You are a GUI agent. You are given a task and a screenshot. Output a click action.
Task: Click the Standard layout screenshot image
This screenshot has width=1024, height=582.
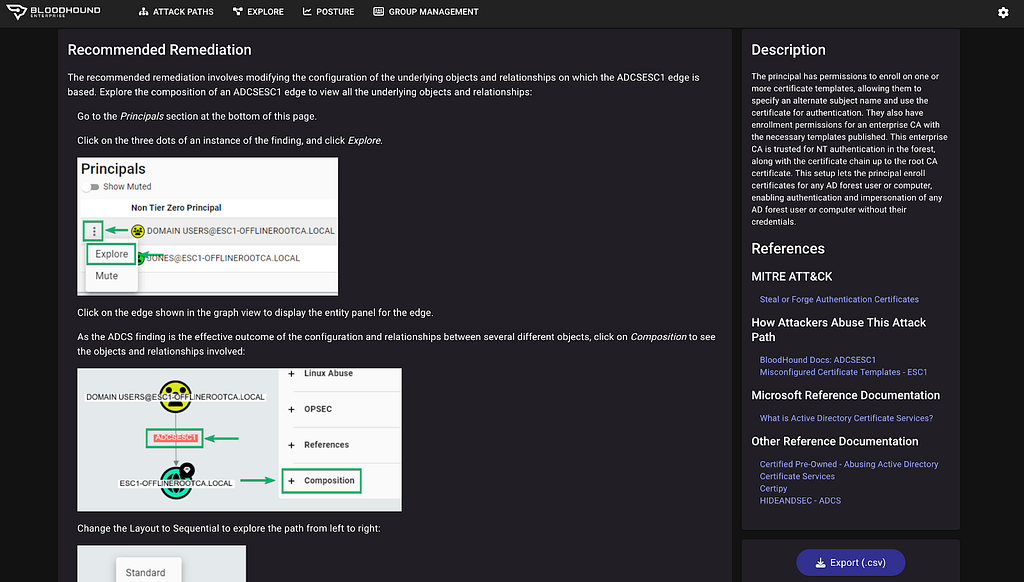tap(161, 564)
